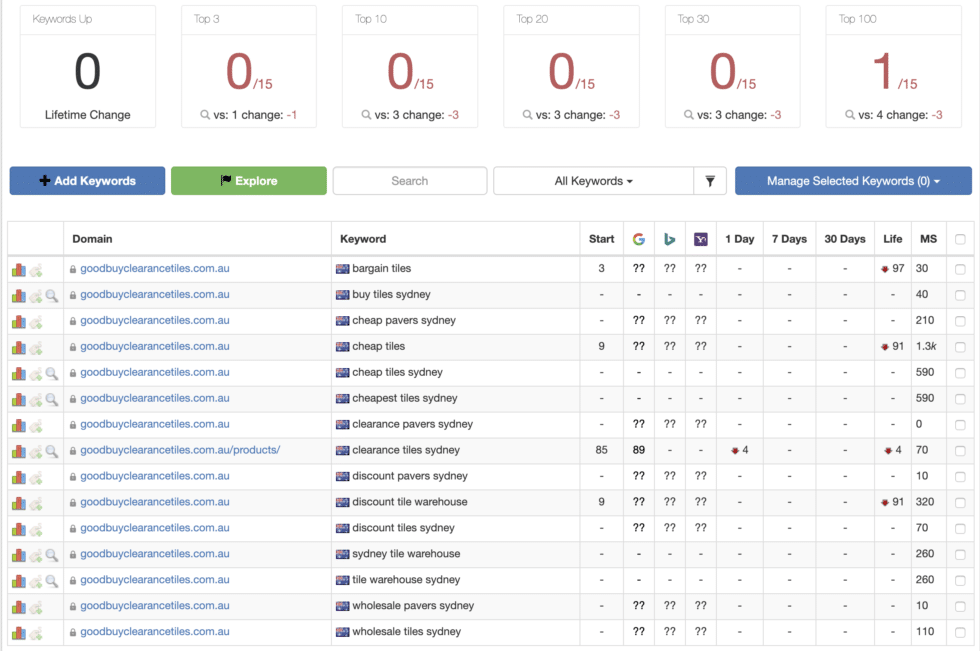The width and height of the screenshot is (980, 651).
Task: Tick the discount tile warehouse checkbox
Action: (x=960, y=503)
